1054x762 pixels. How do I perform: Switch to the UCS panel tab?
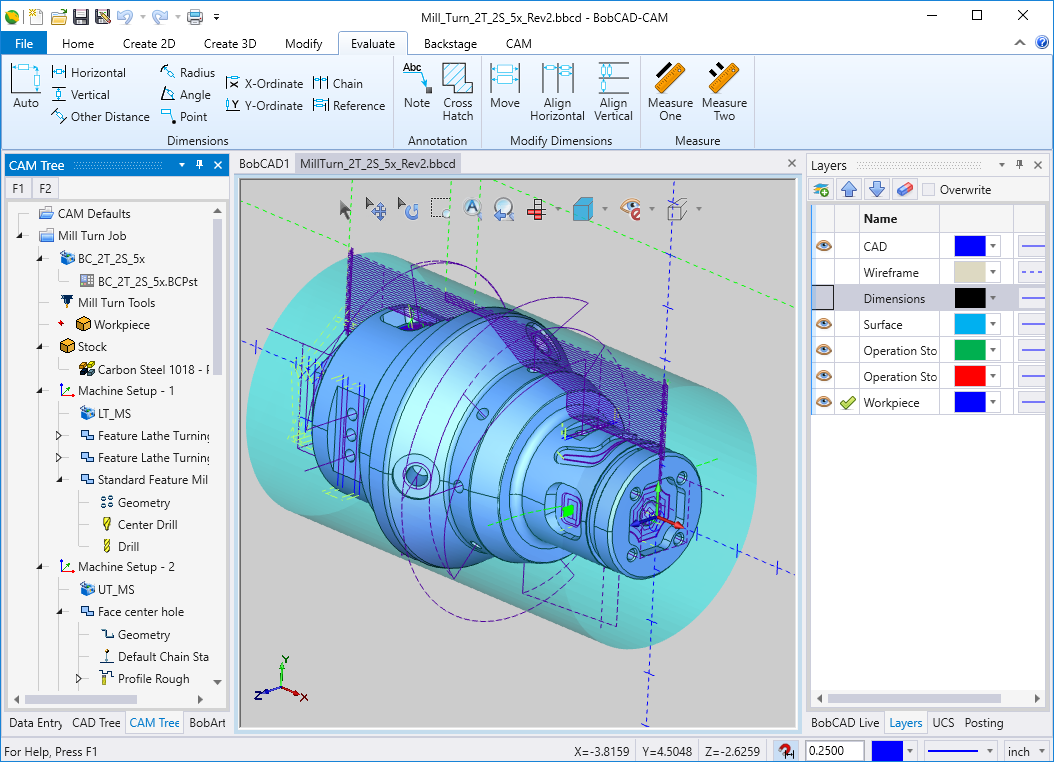click(943, 723)
